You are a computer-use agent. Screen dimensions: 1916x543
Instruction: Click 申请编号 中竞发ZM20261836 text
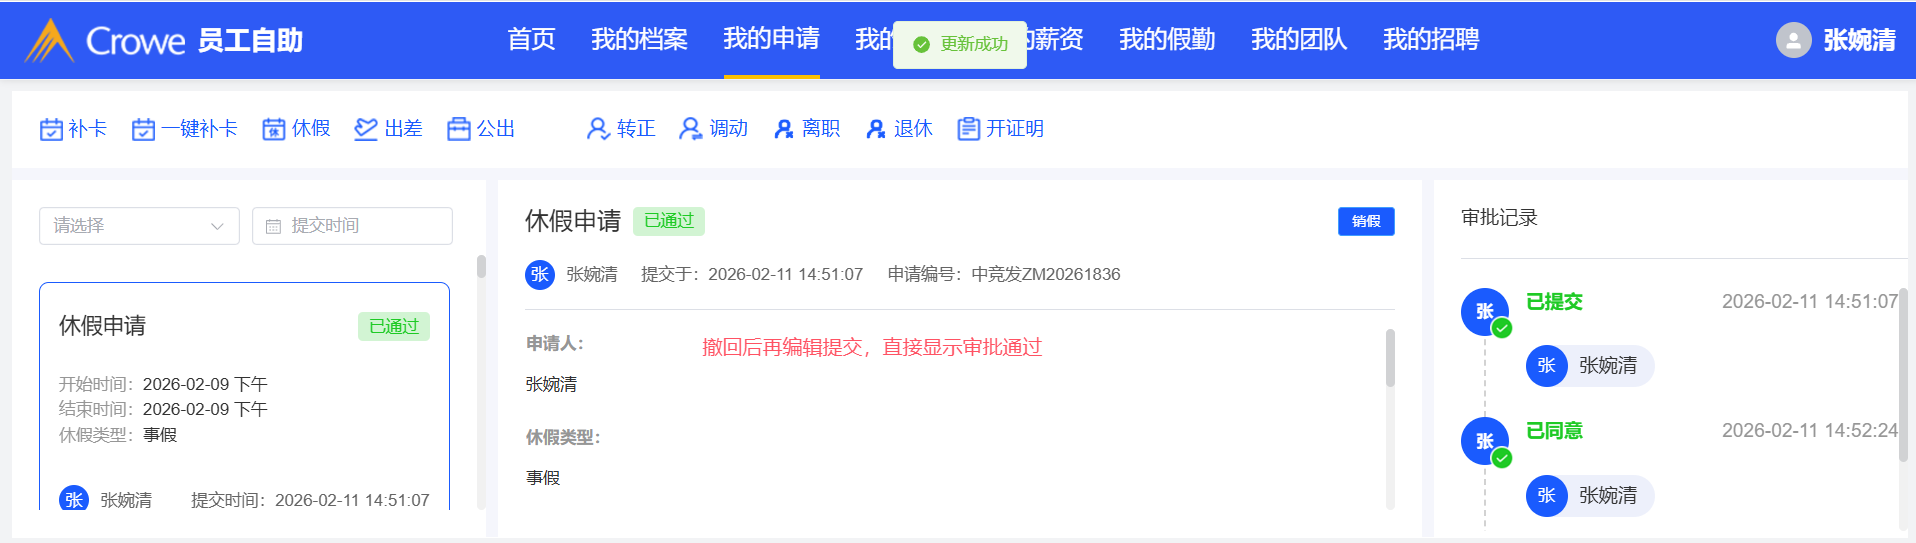pyautogui.click(x=1004, y=274)
